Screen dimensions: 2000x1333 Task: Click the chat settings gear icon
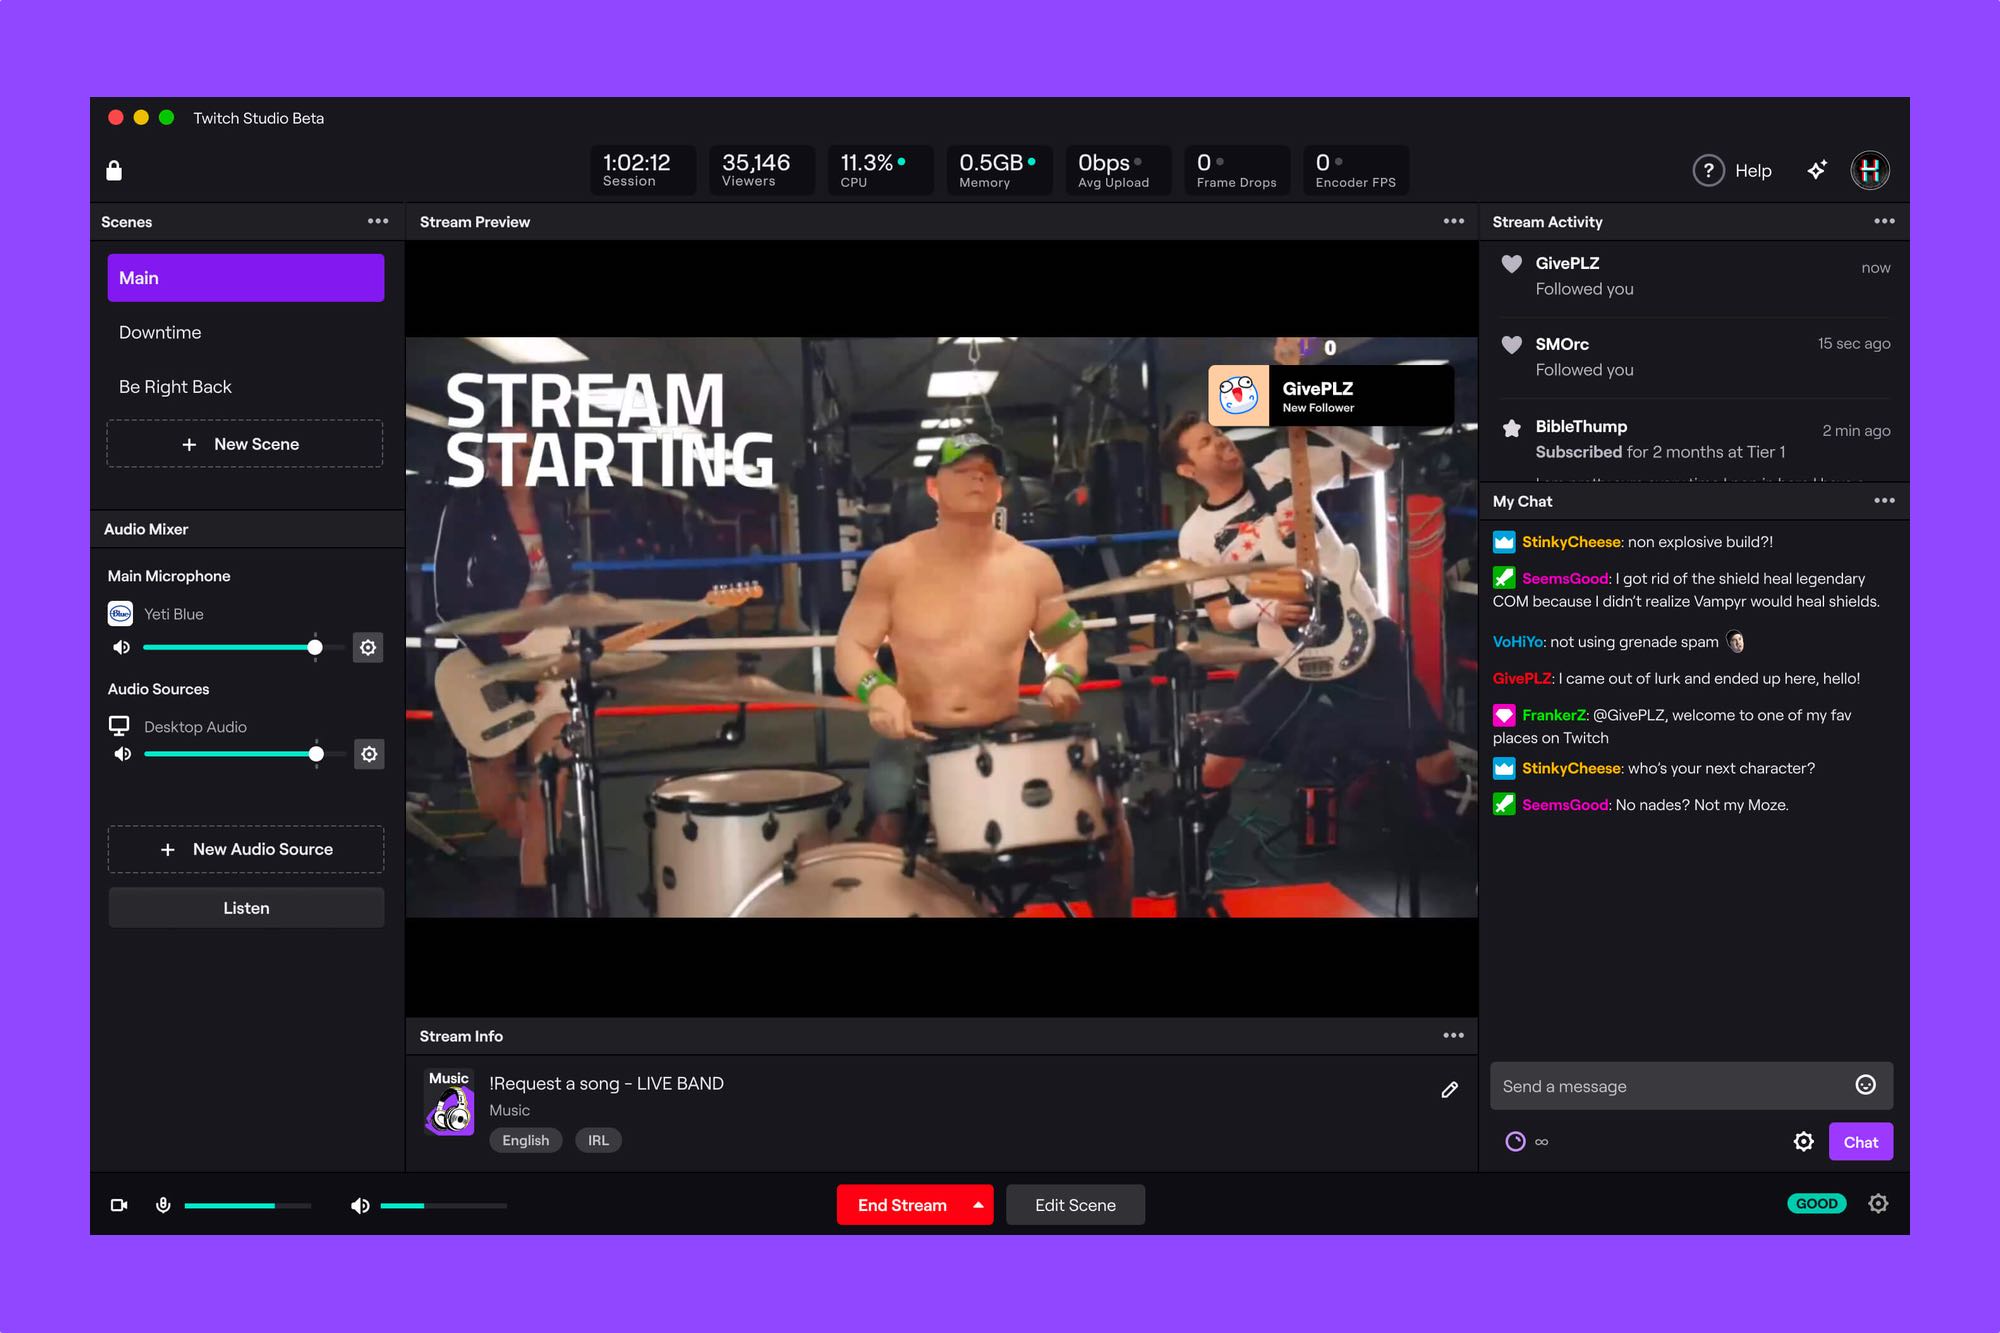point(1807,1141)
